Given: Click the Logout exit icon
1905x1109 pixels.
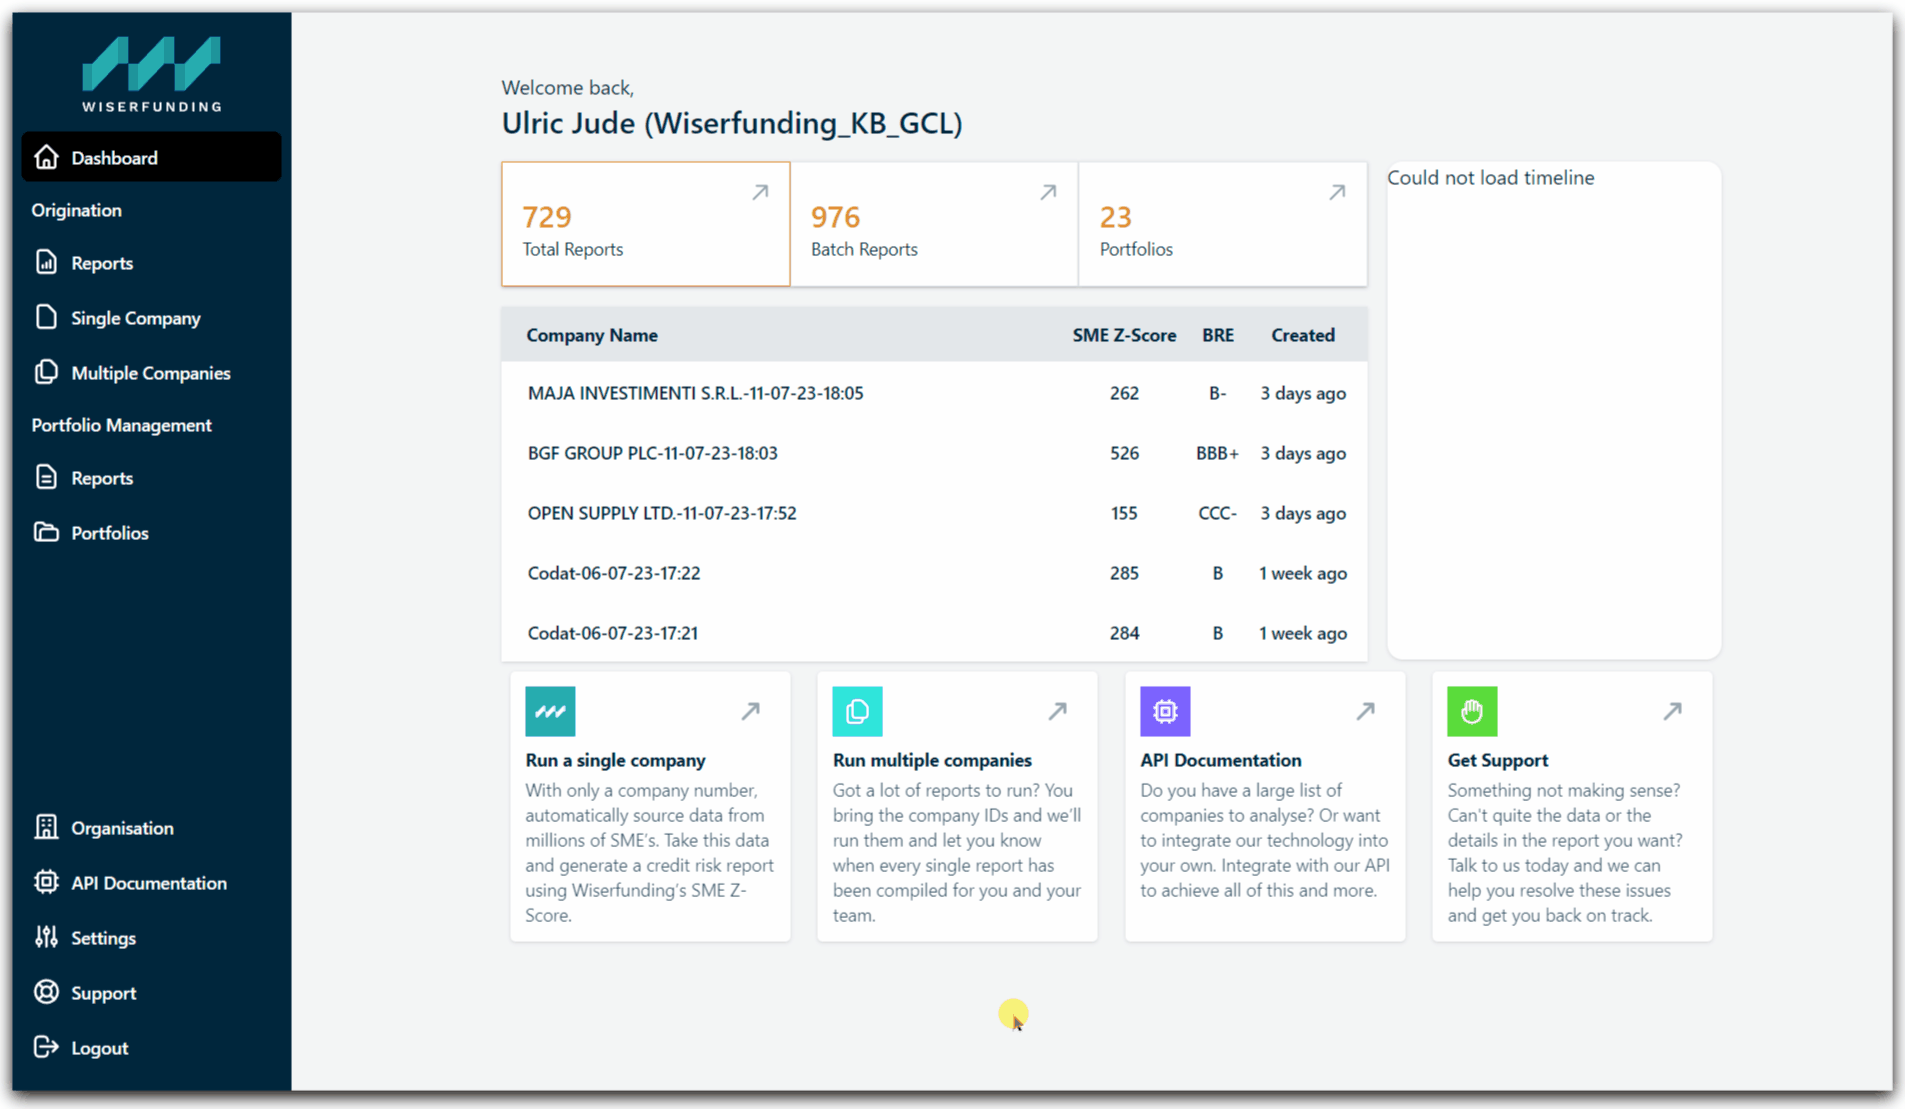Looking at the screenshot, I should point(46,1047).
